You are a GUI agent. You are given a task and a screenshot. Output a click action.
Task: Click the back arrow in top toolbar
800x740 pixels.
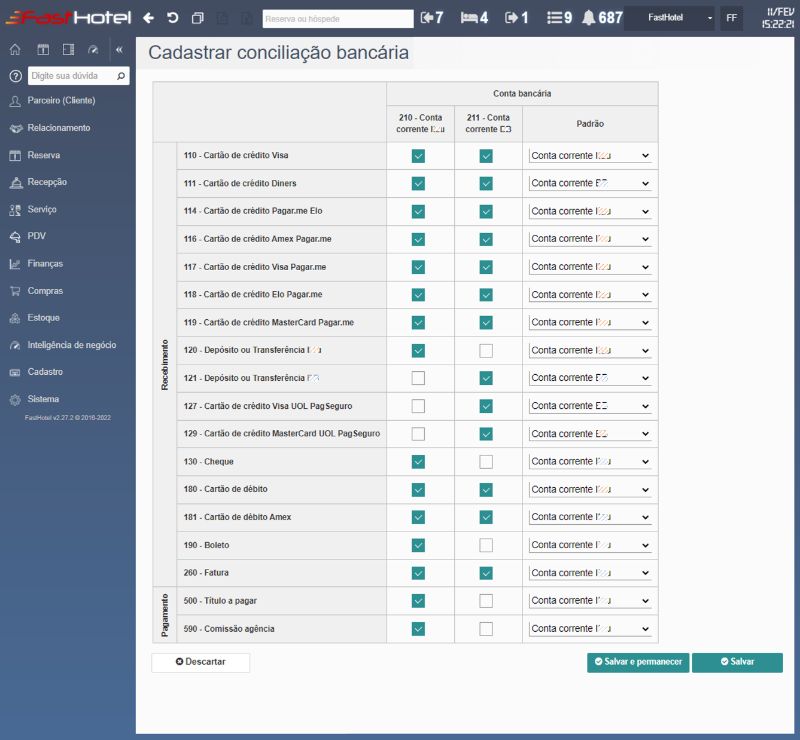(x=148, y=18)
